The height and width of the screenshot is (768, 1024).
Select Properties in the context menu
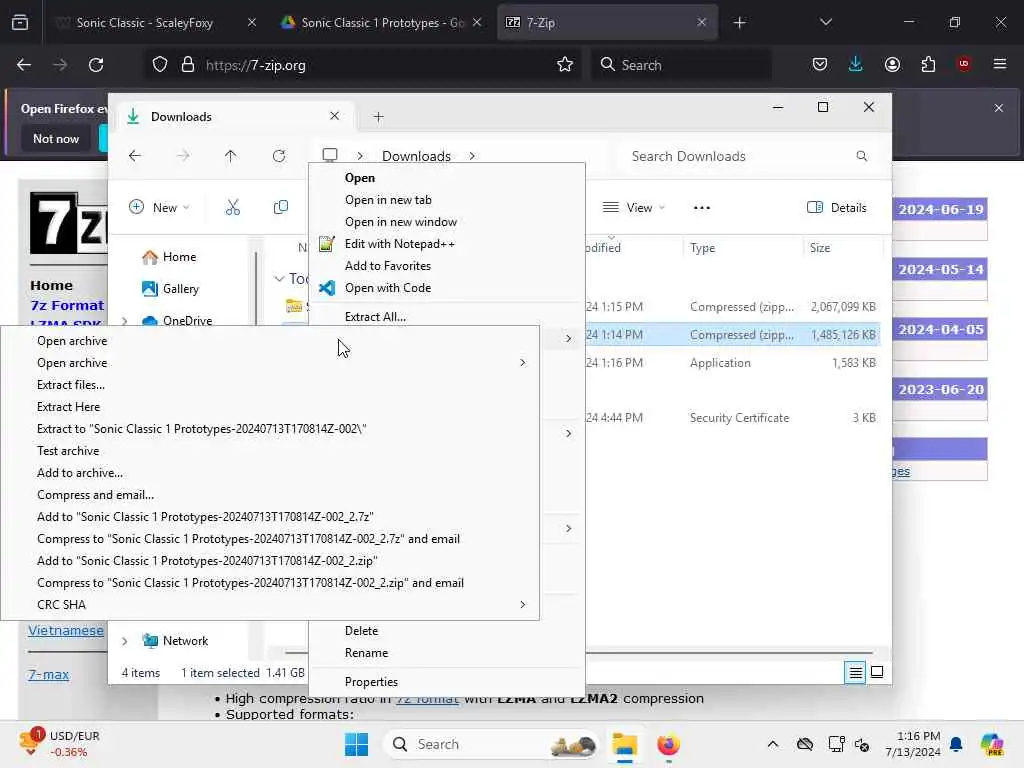point(371,682)
